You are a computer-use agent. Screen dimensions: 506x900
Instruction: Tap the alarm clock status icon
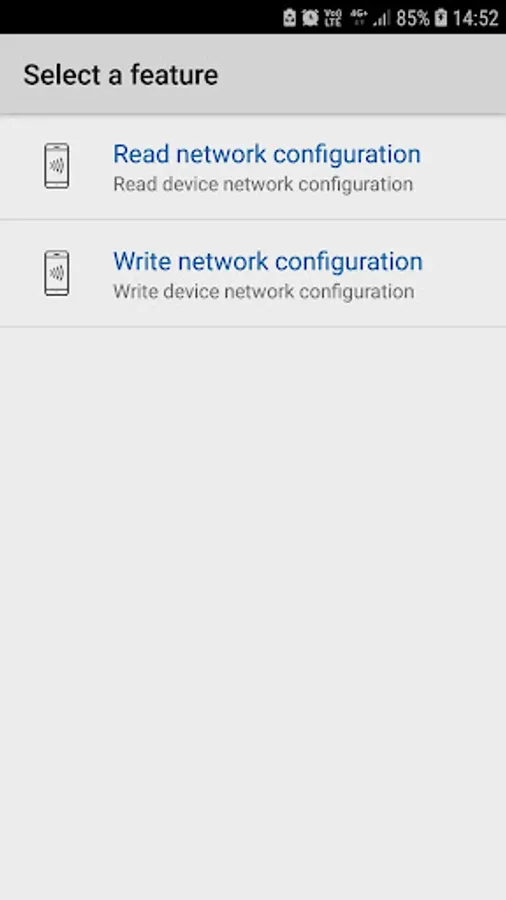[x=310, y=18]
